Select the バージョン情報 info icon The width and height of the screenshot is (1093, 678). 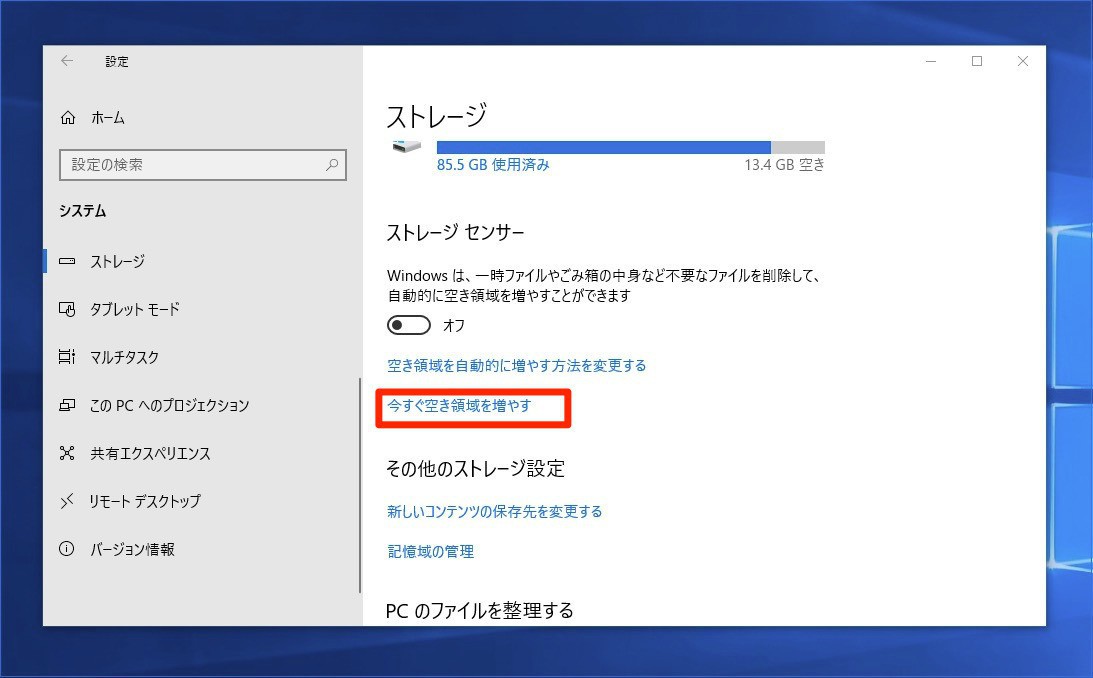tap(67, 549)
